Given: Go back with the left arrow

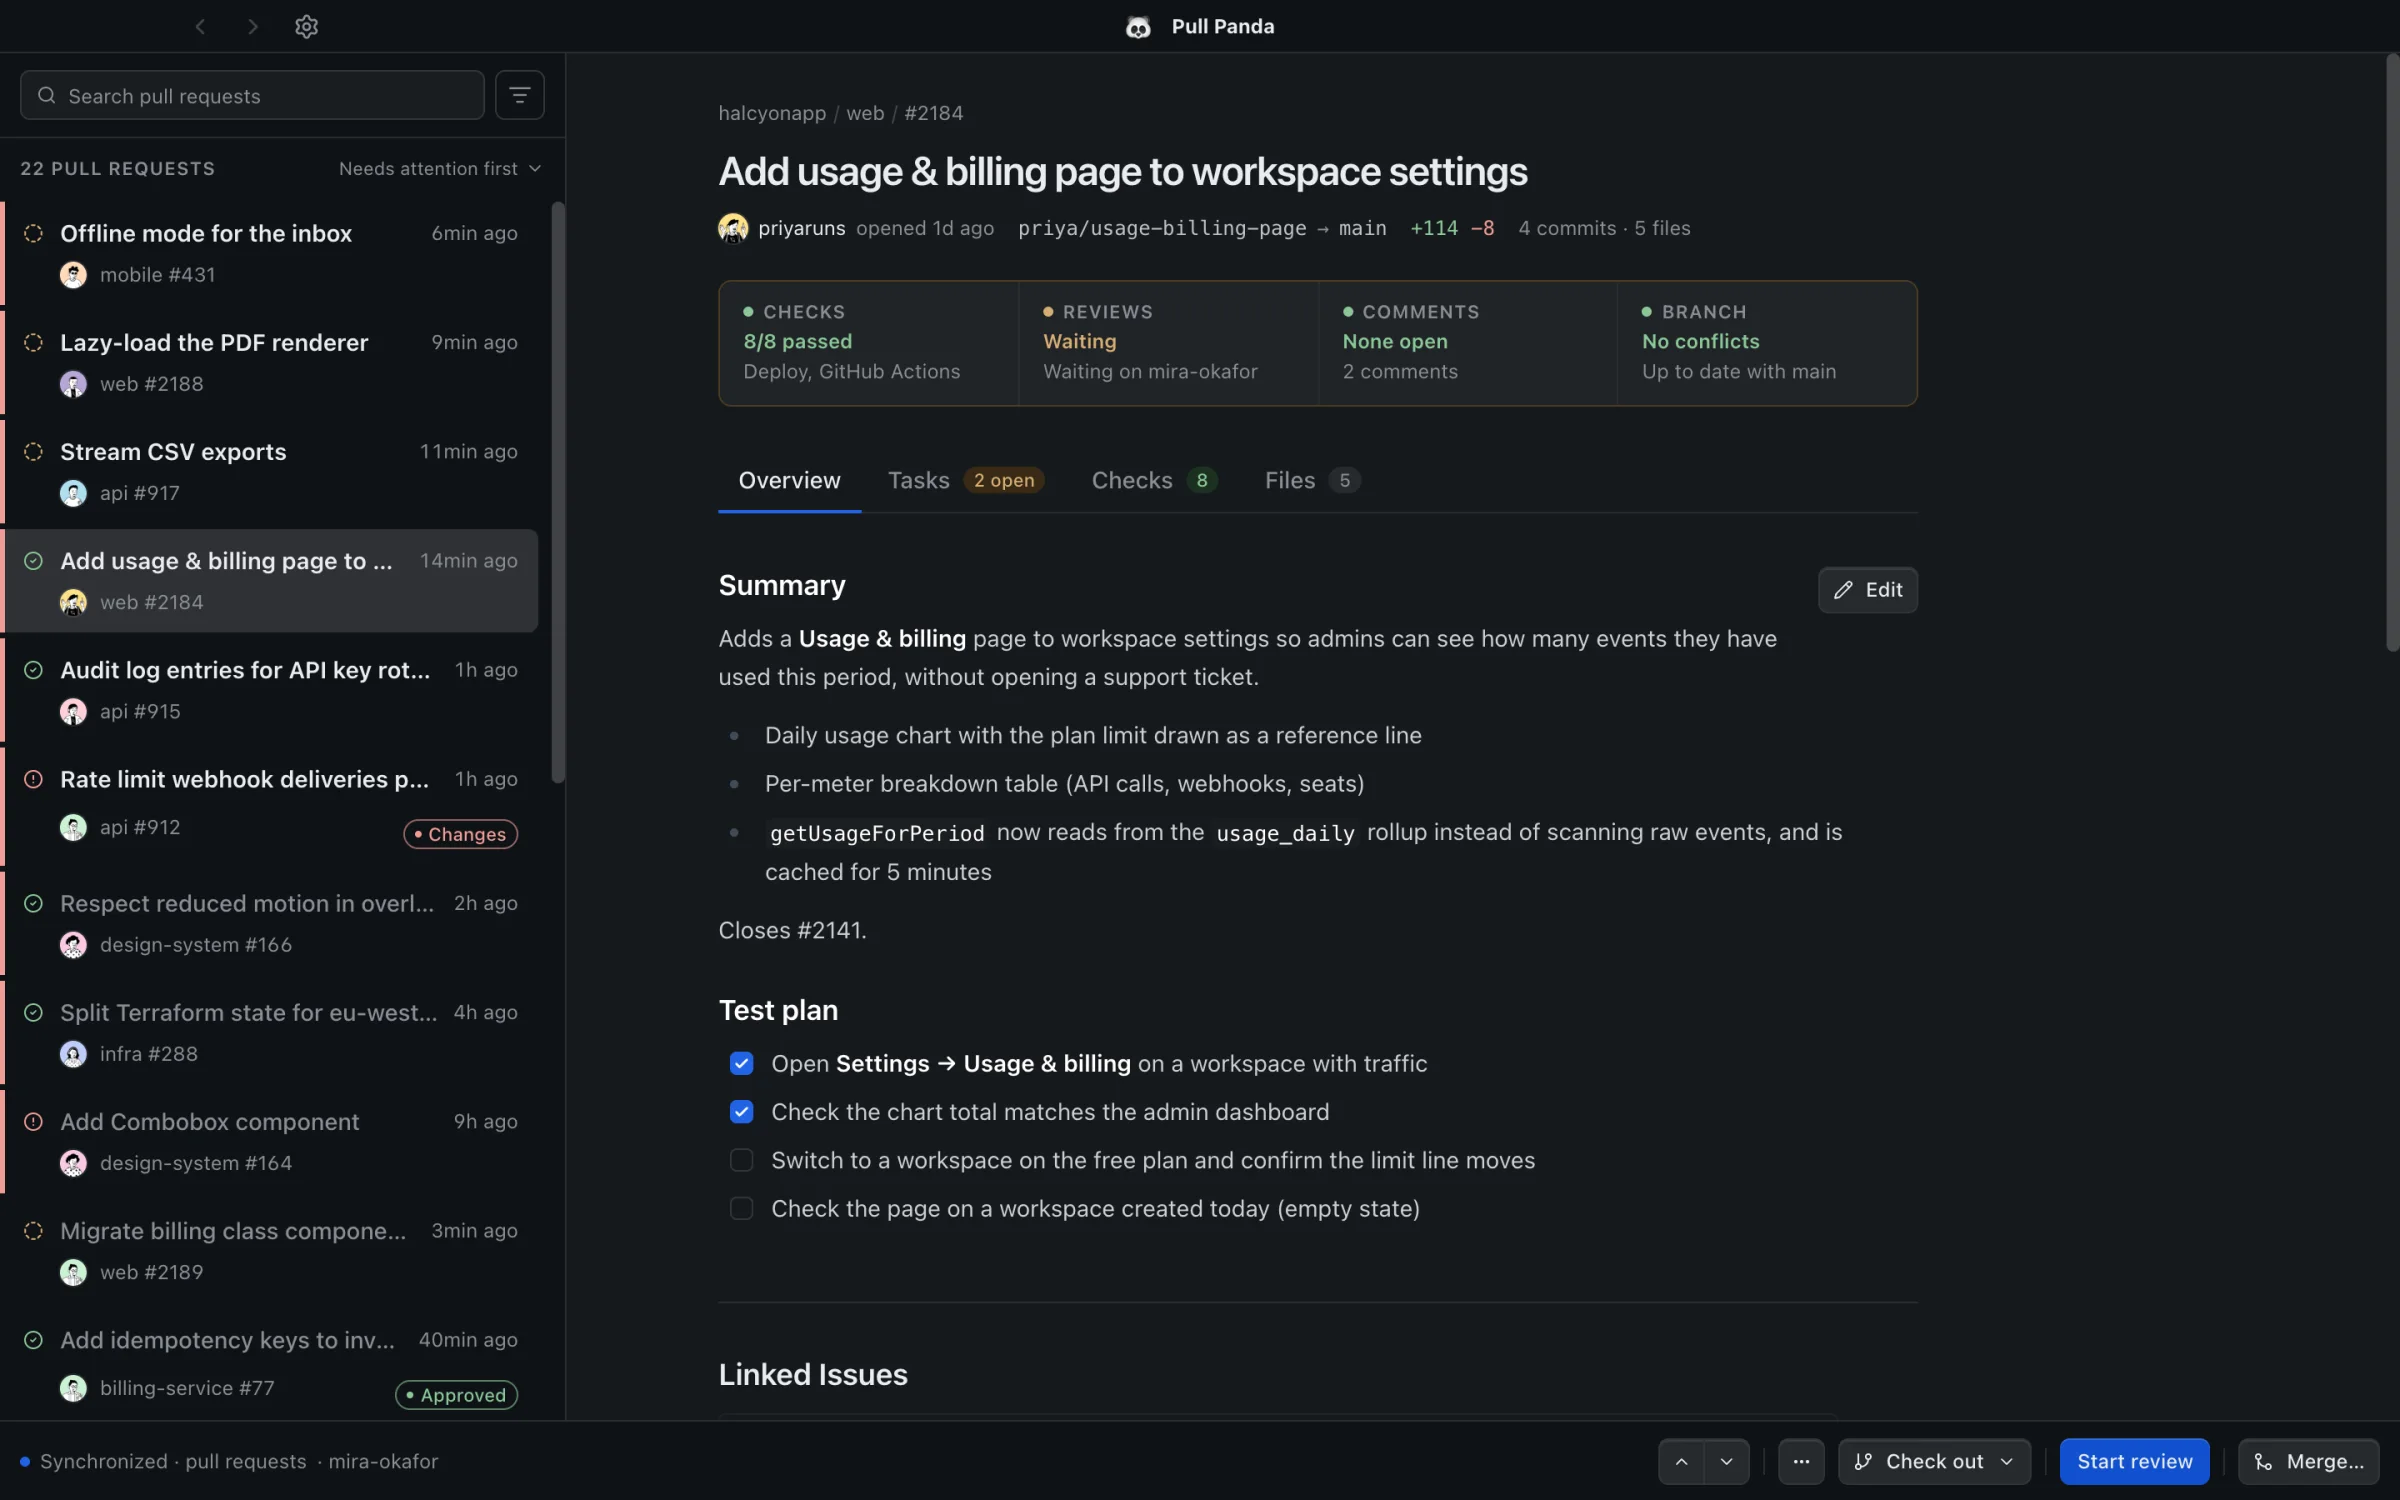Looking at the screenshot, I should tap(200, 27).
